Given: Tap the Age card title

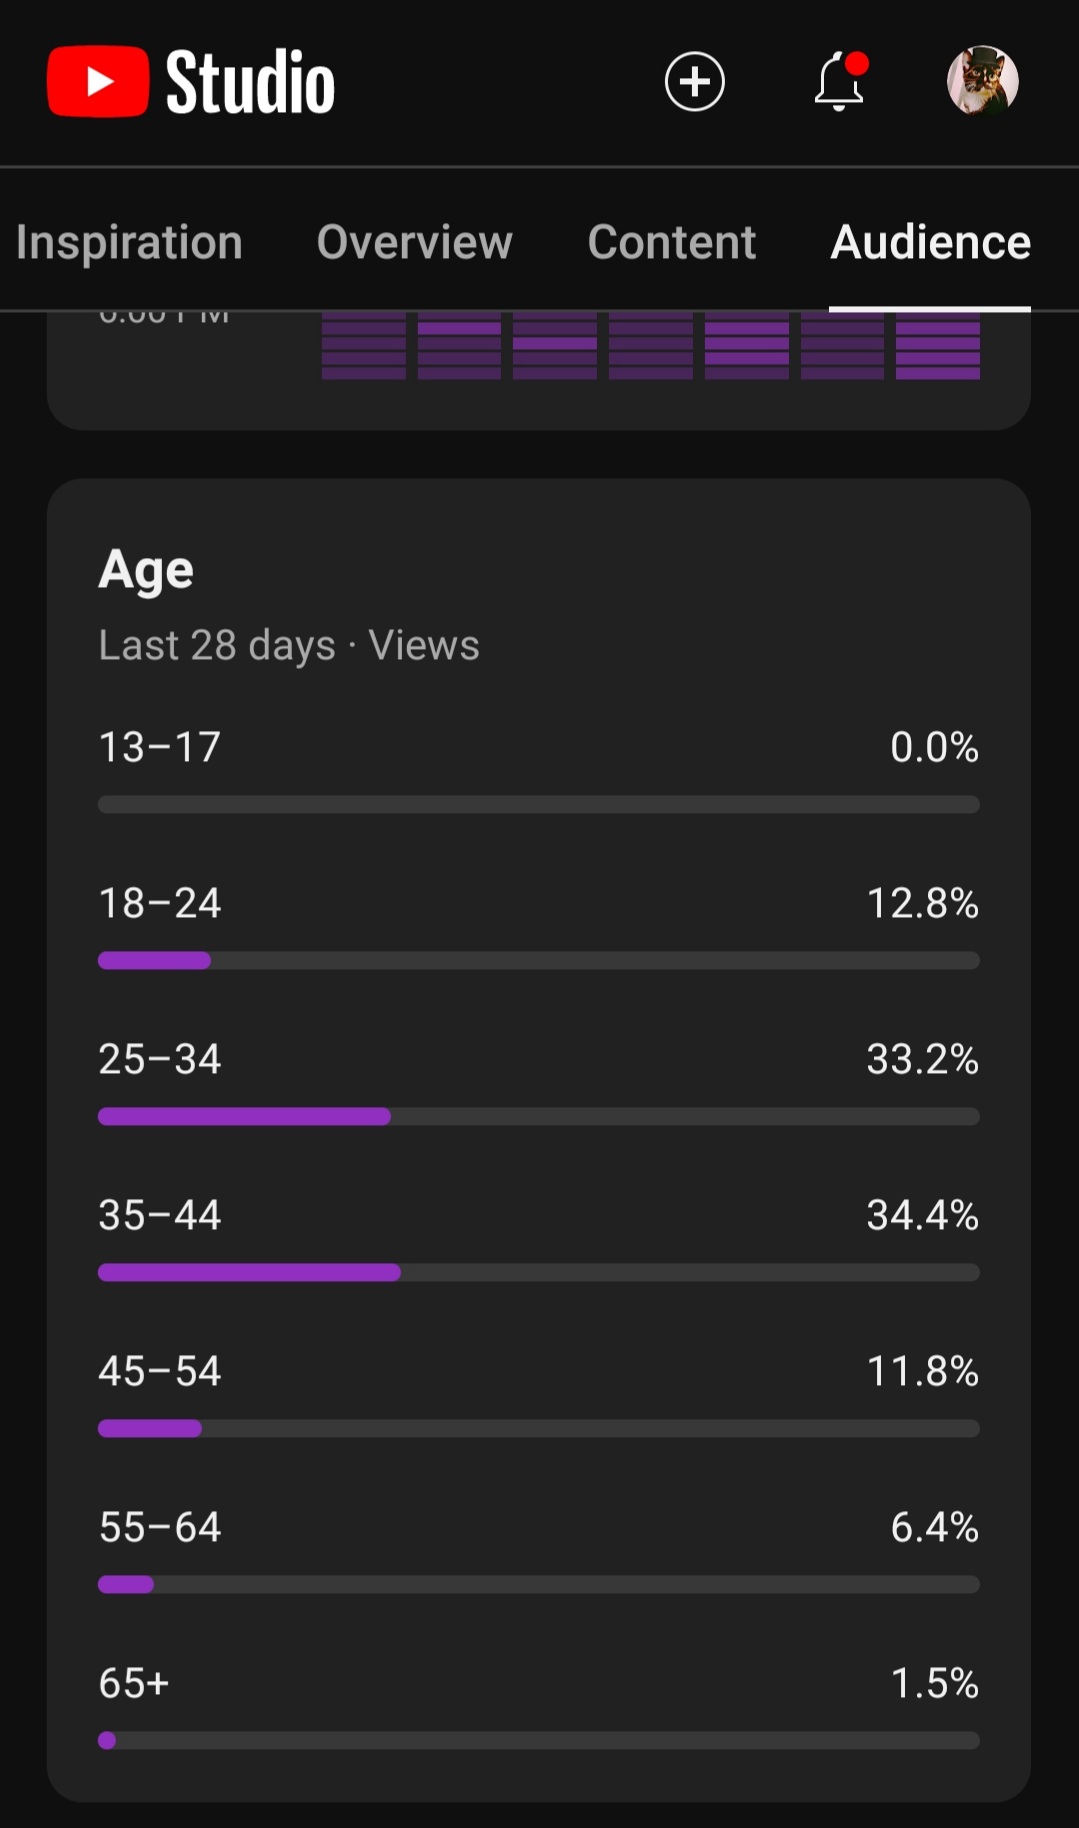Looking at the screenshot, I should coord(146,570).
